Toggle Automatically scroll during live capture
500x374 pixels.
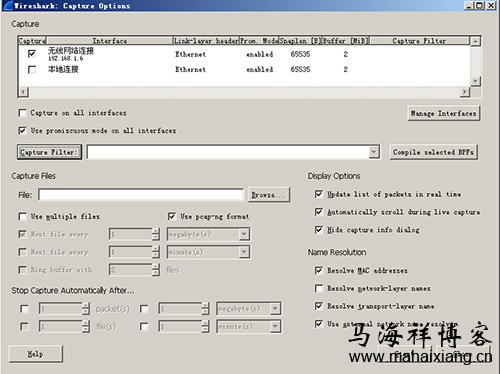(319, 212)
